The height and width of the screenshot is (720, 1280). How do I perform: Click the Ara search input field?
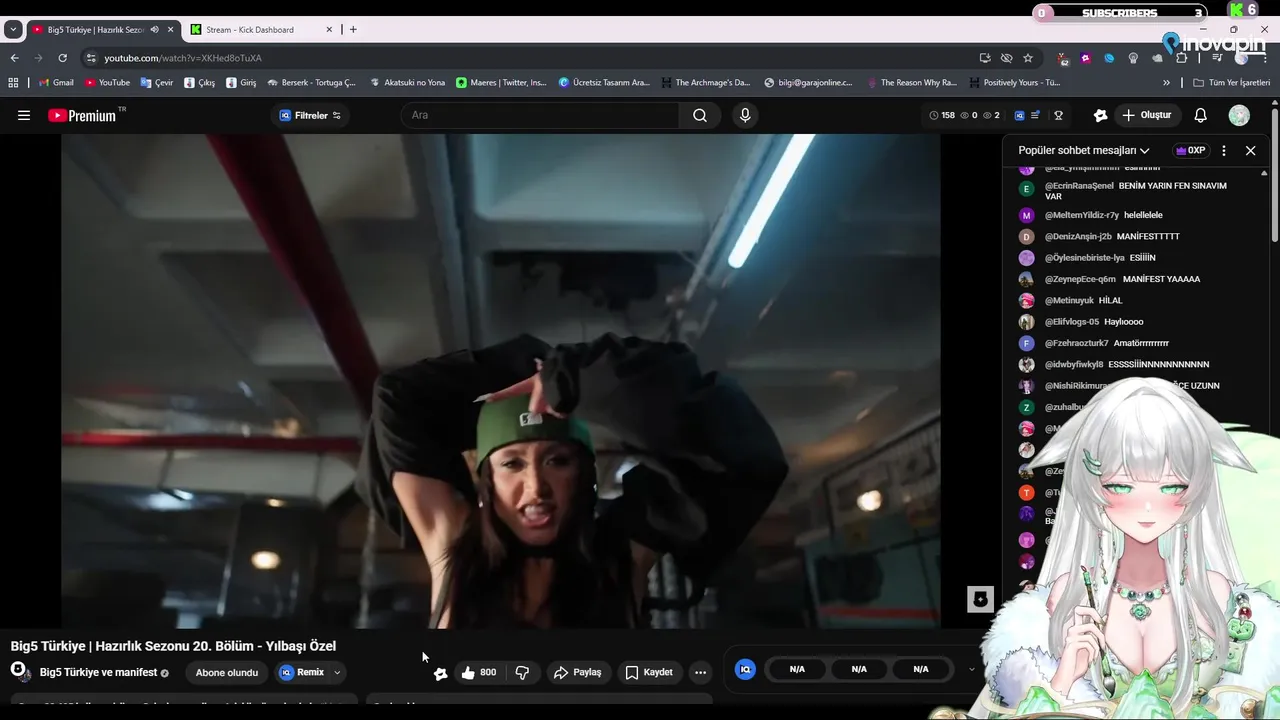pyautogui.click(x=540, y=115)
